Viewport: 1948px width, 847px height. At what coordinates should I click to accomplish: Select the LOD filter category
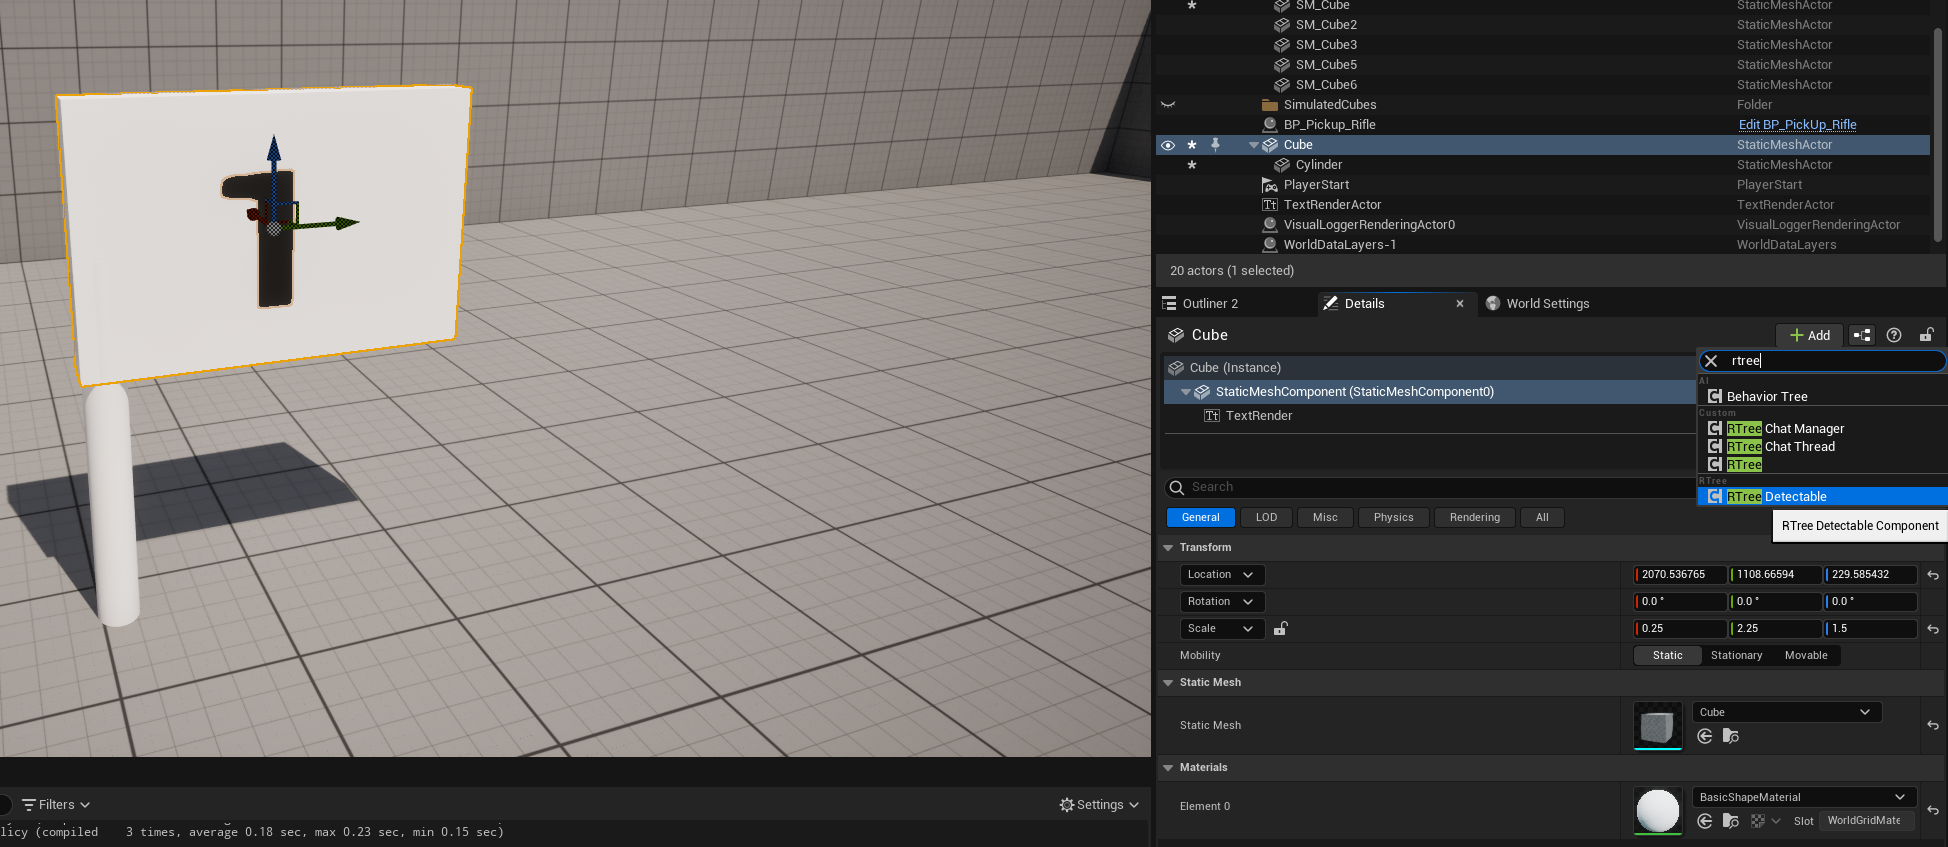(x=1266, y=518)
